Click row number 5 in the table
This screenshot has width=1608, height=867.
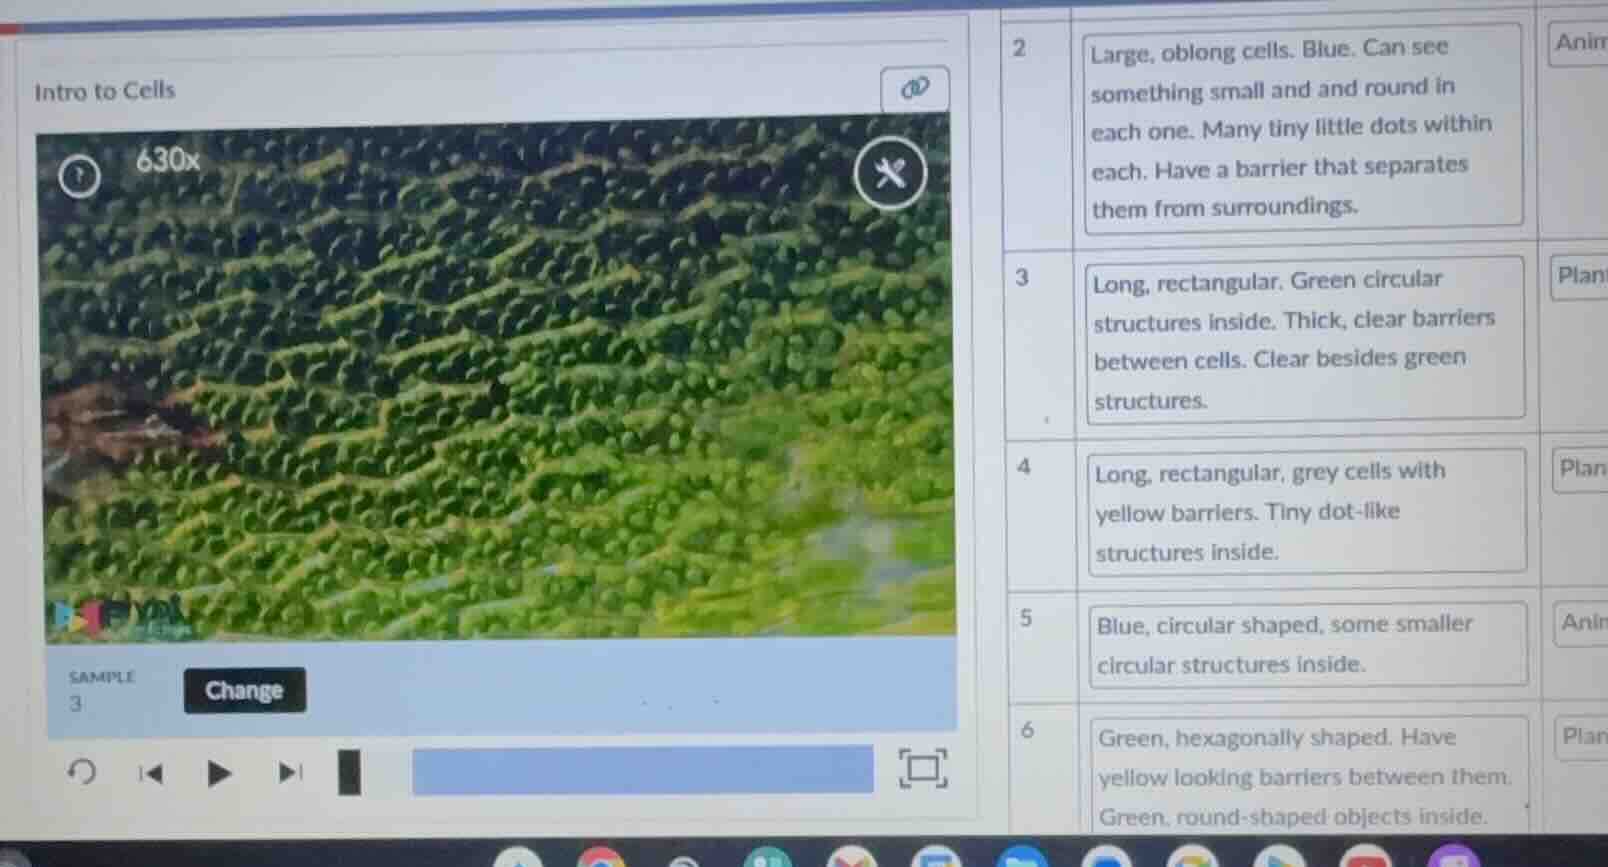pos(1026,618)
